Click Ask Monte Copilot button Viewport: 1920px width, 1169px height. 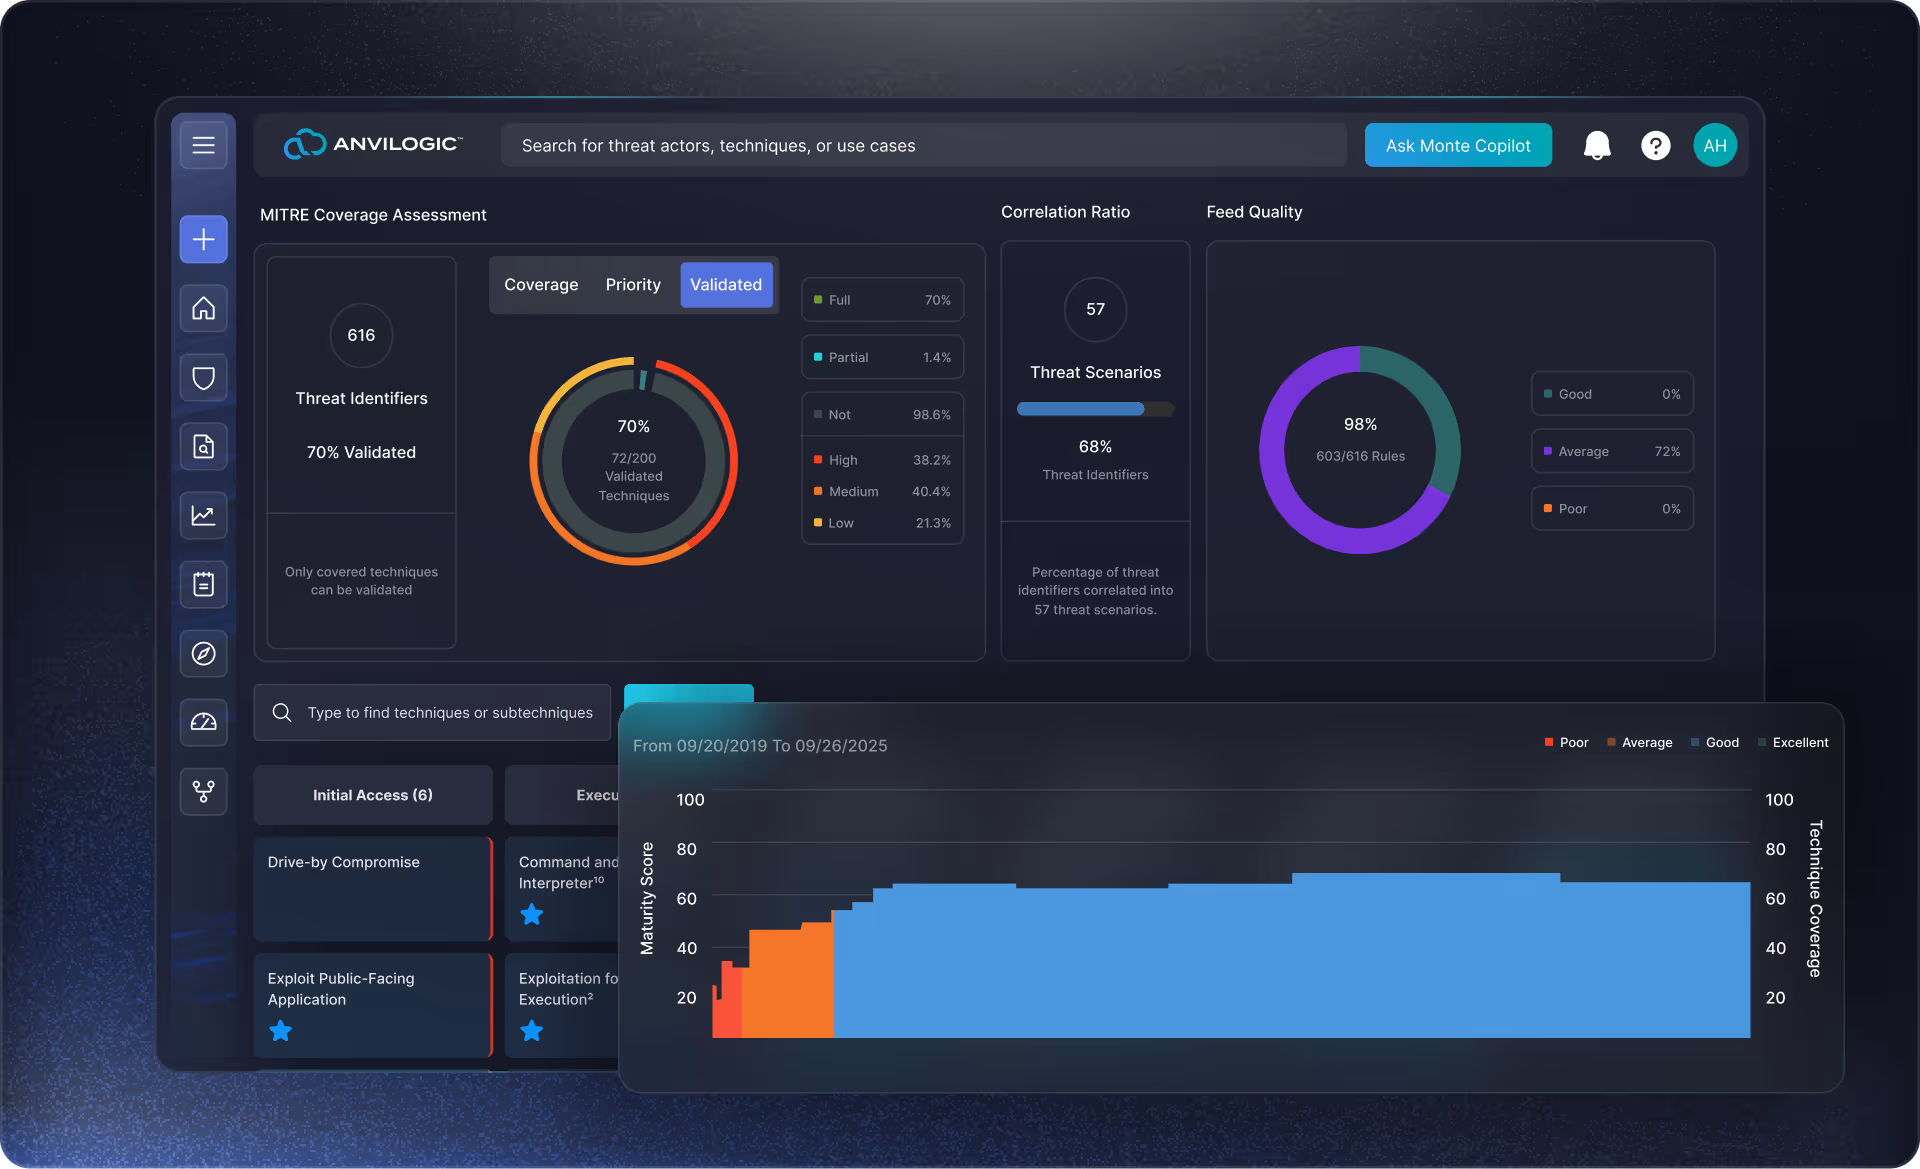pos(1457,146)
